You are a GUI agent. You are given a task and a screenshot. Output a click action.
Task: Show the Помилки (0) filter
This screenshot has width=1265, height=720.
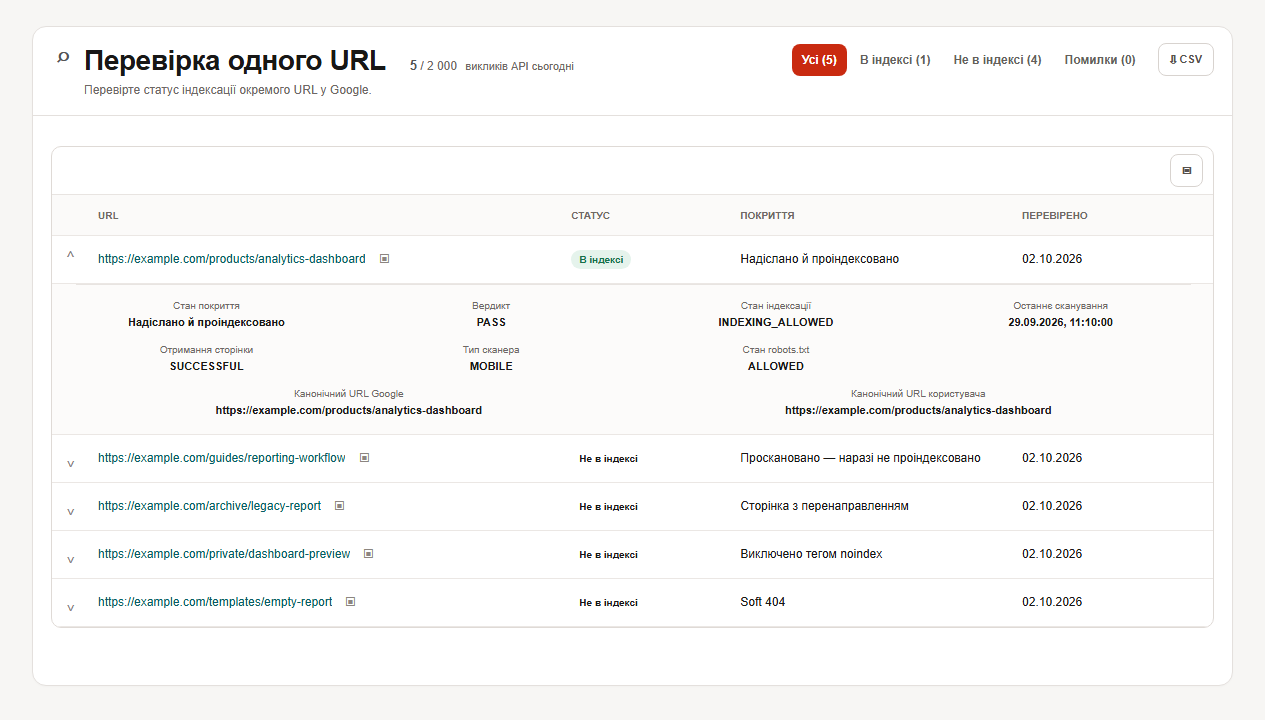(1100, 60)
